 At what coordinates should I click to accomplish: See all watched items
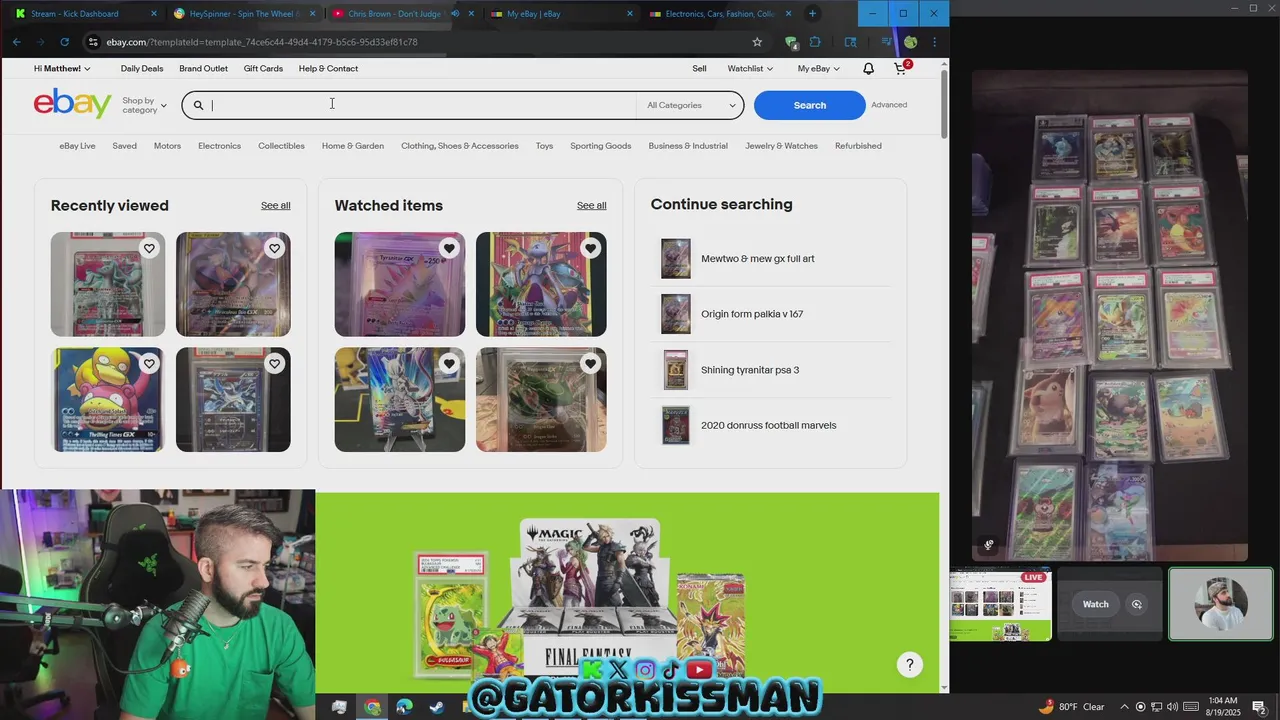point(591,206)
